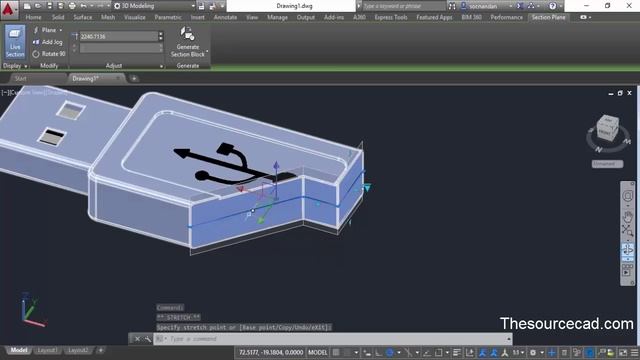Add a new layout with plus button
Image resolution: width=640 pixels, height=360 pixels.
(x=100, y=350)
